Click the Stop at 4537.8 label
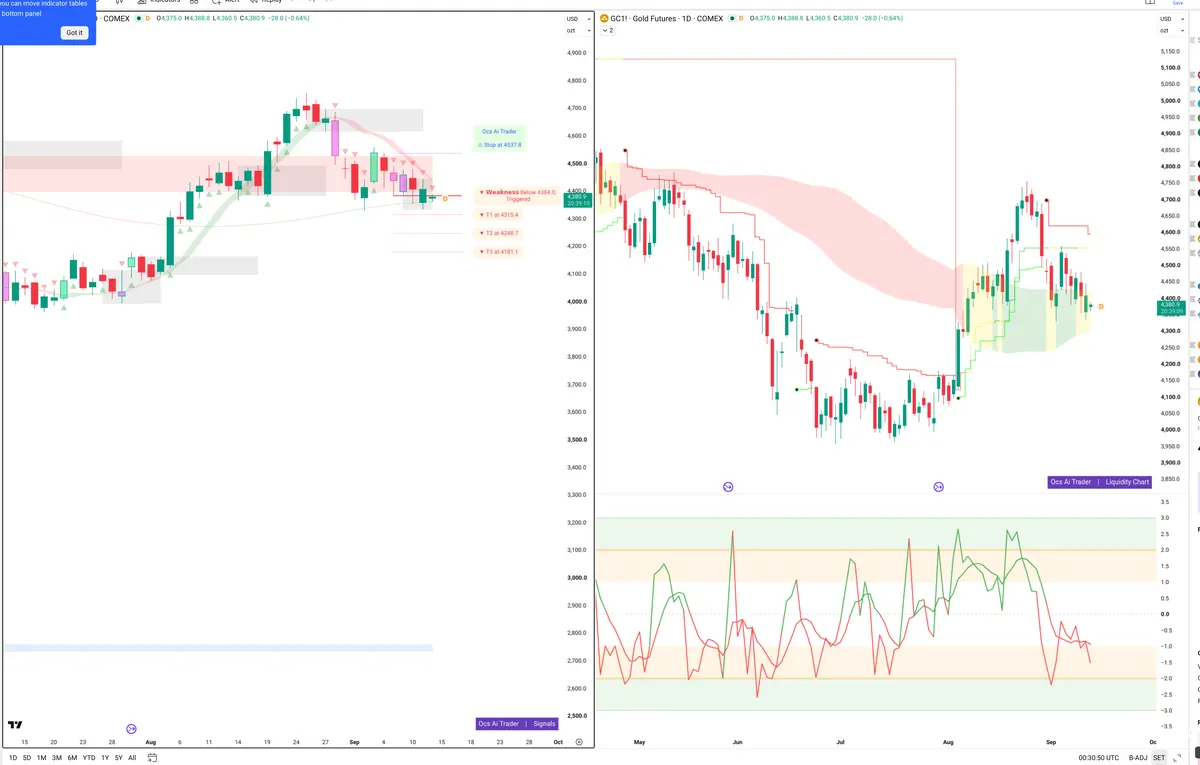The width and height of the screenshot is (1200, 765). [499, 145]
